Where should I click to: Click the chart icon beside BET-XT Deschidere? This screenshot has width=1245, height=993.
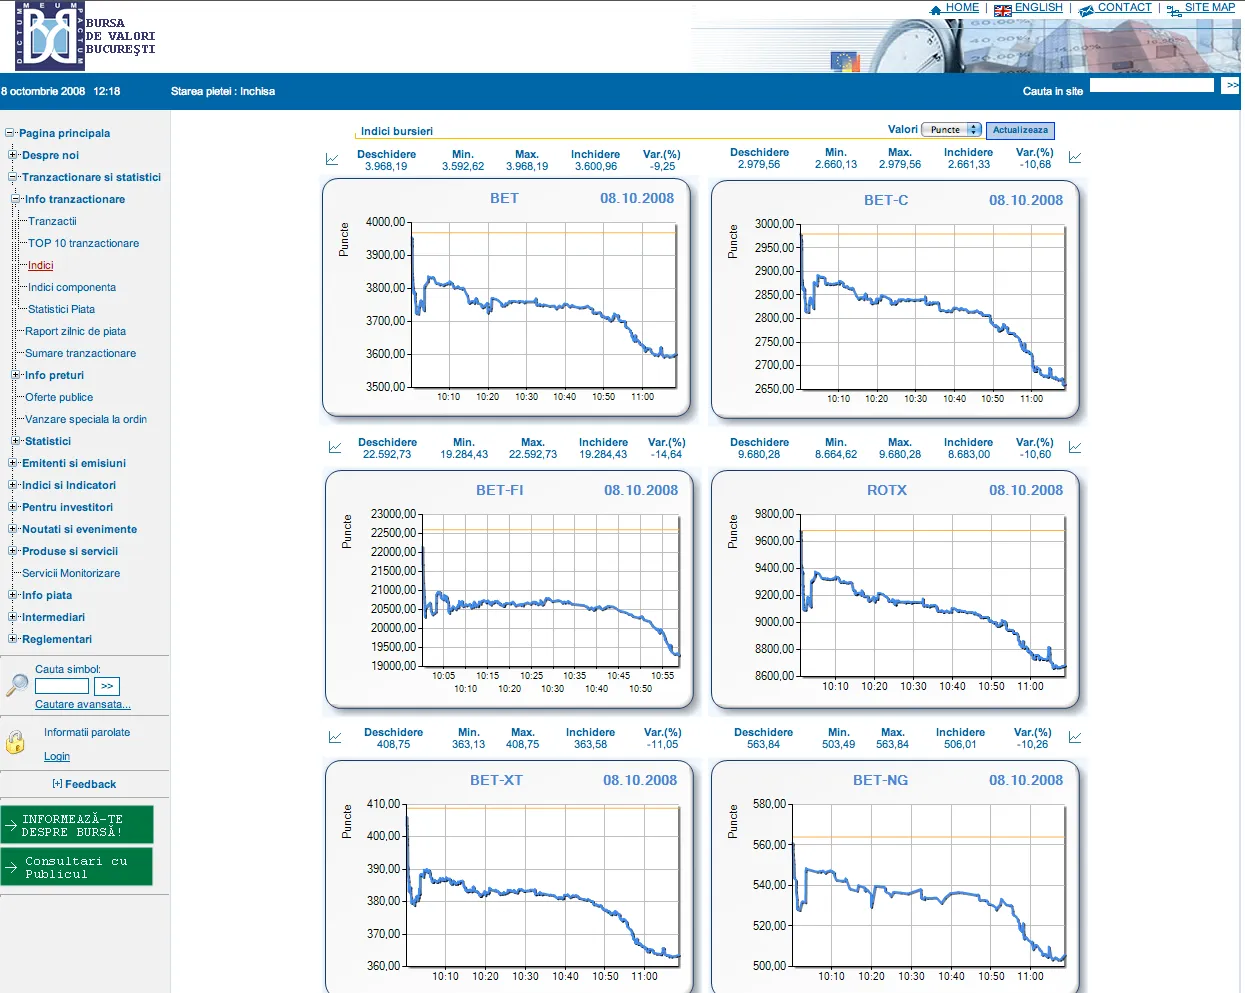pyautogui.click(x=335, y=737)
